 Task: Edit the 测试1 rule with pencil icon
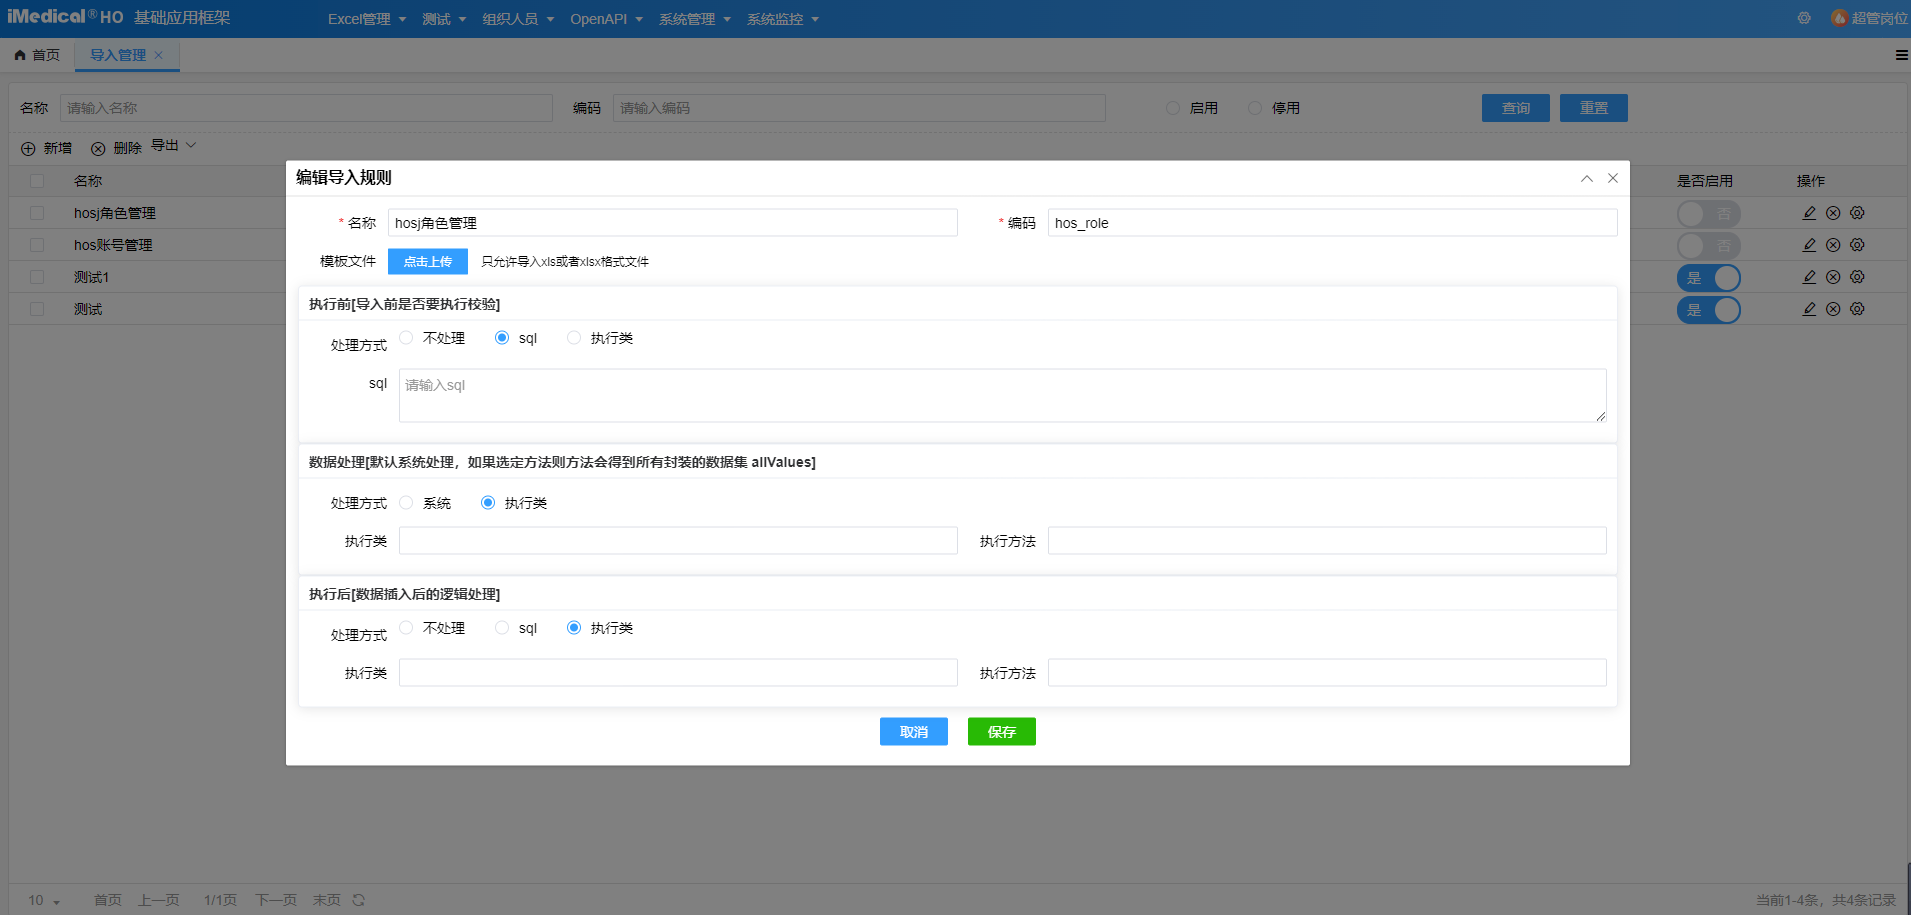coord(1807,277)
